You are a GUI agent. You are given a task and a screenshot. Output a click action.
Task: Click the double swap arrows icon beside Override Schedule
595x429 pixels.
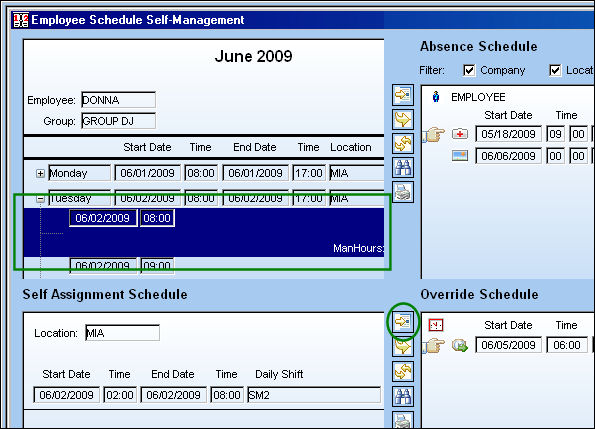tap(403, 371)
